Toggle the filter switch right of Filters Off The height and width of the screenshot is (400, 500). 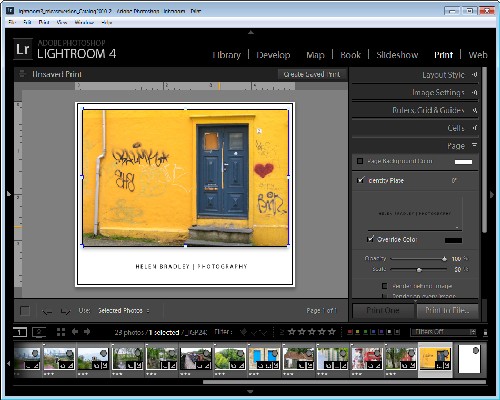485,332
